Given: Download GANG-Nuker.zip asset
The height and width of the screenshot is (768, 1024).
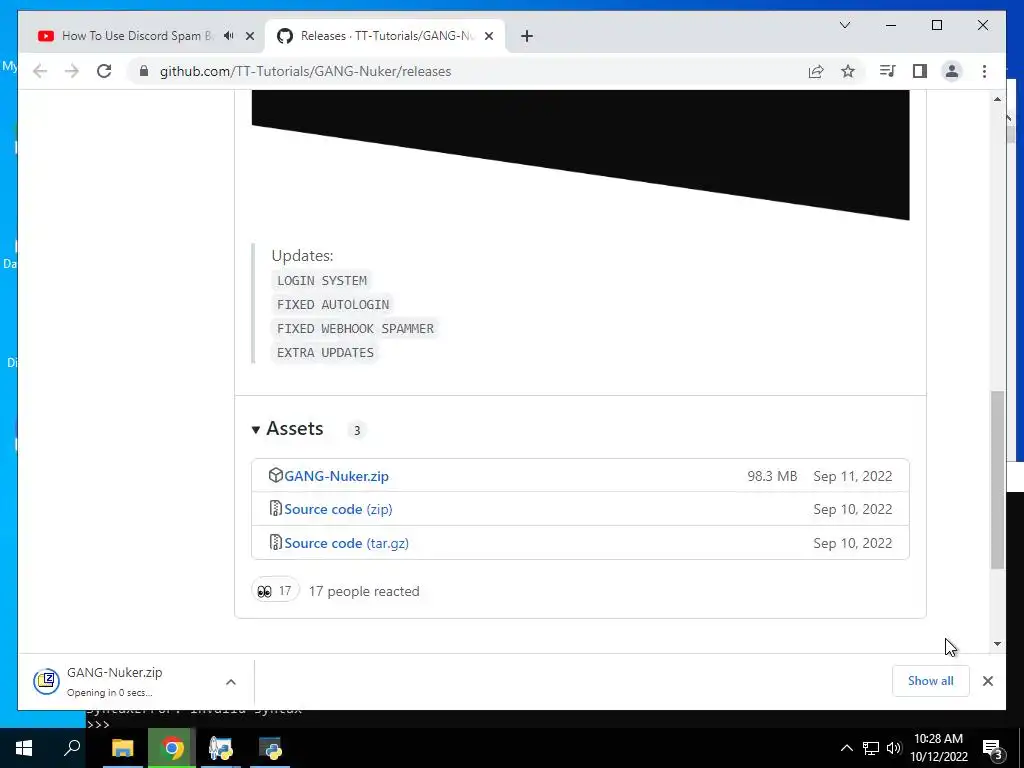Looking at the screenshot, I should 336,476.
